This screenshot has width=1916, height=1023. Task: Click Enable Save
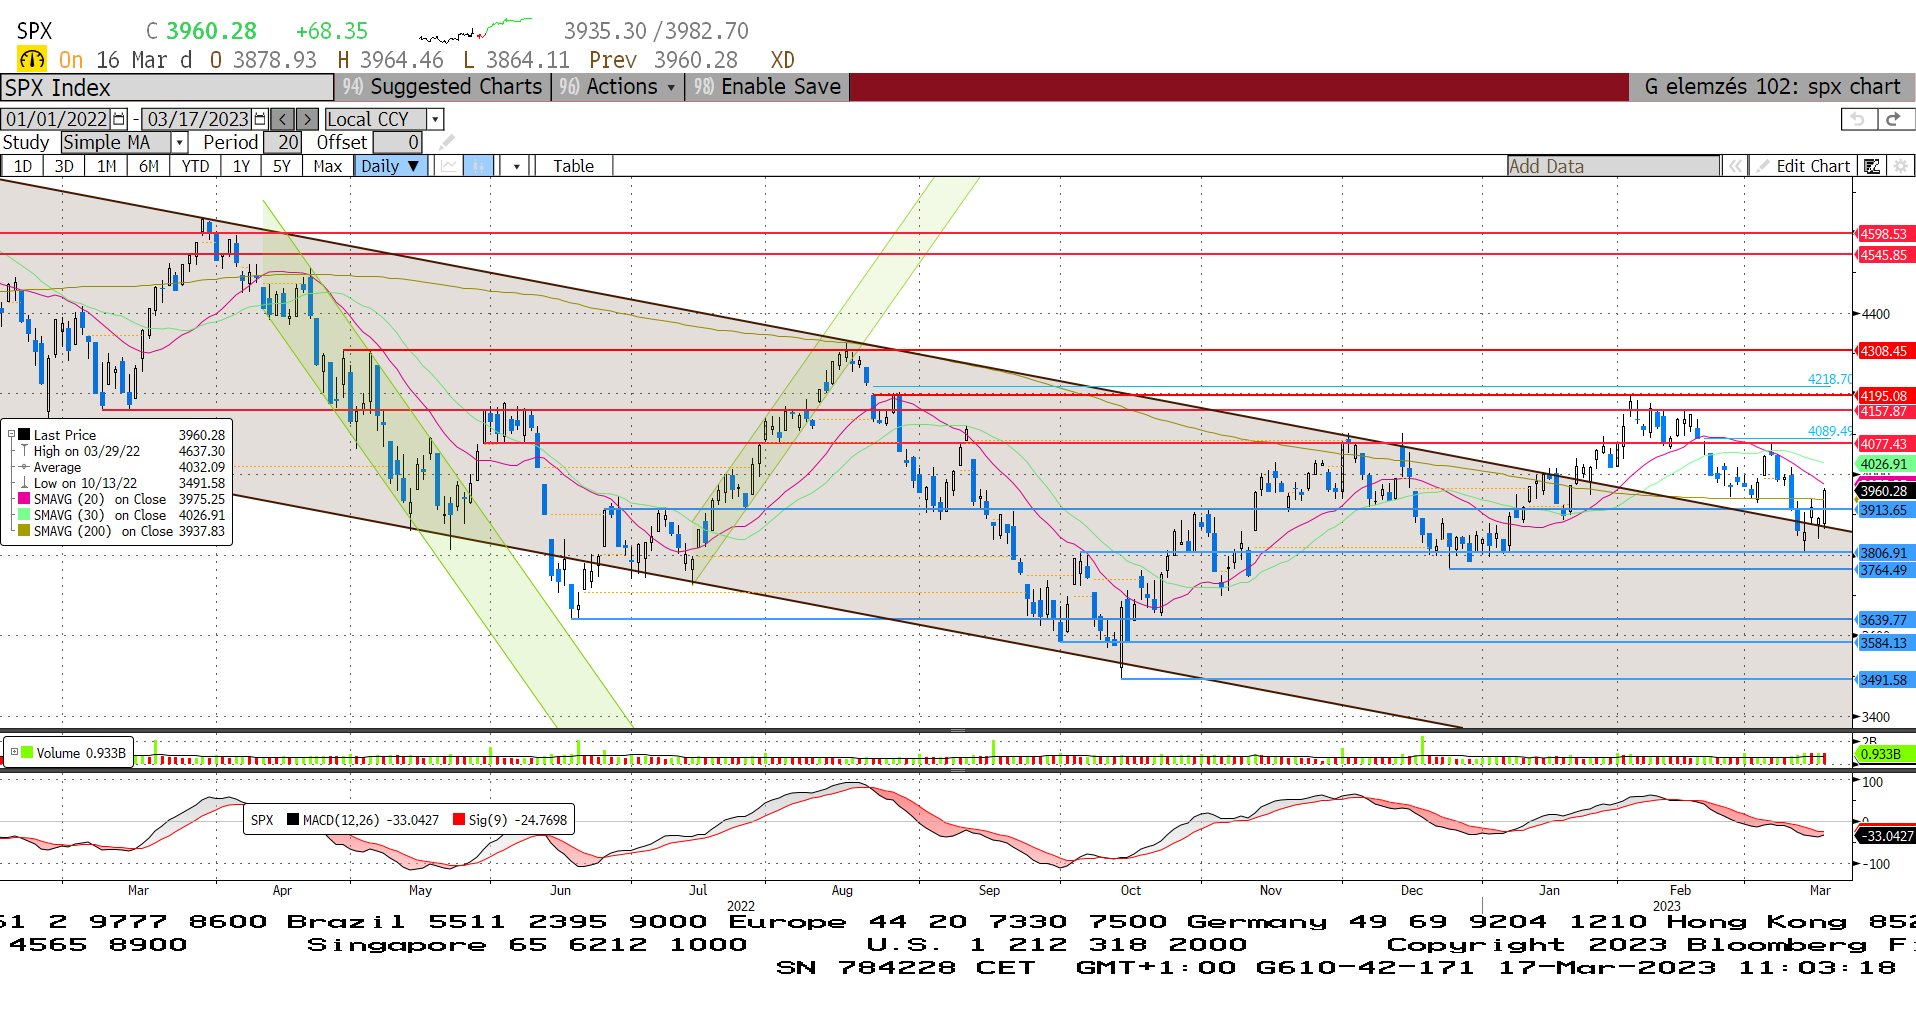768,87
